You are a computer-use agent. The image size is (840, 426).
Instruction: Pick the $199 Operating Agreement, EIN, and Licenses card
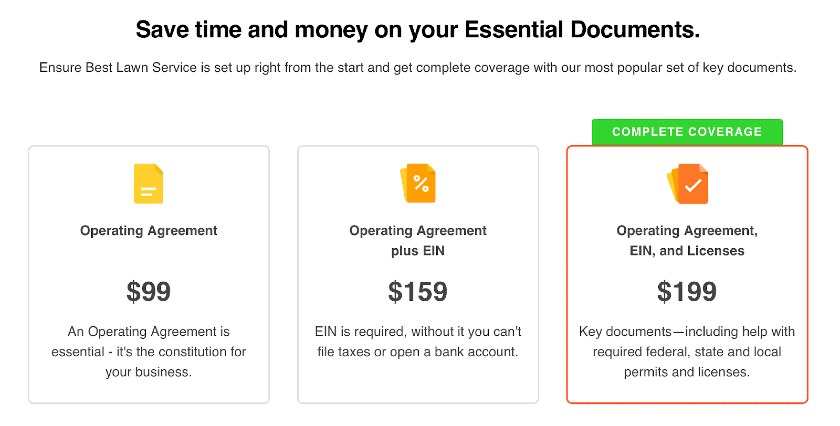tap(687, 274)
